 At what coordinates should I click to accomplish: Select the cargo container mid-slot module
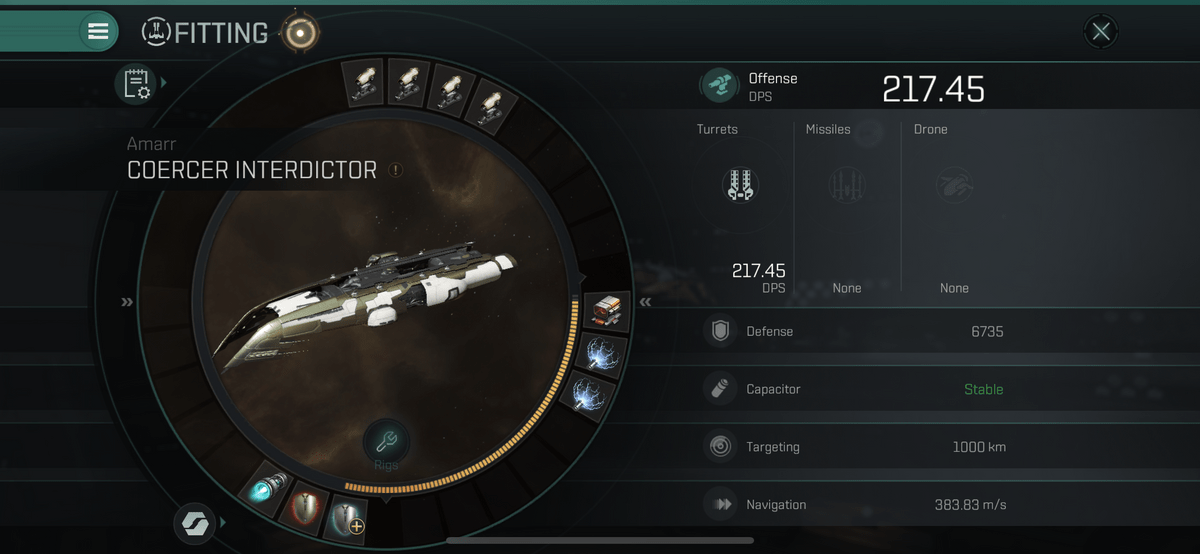(606, 312)
